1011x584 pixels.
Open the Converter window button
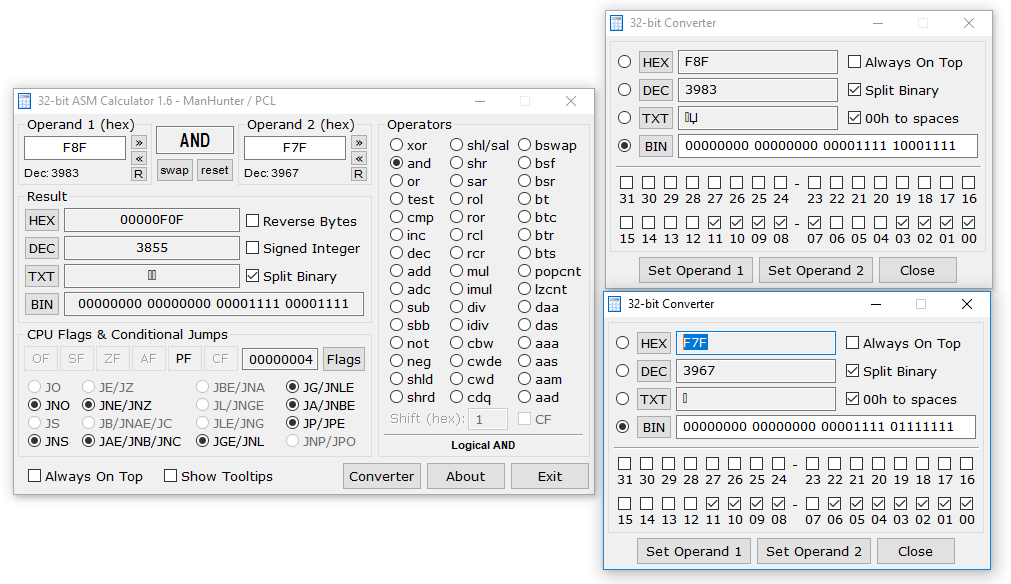[x=381, y=476]
